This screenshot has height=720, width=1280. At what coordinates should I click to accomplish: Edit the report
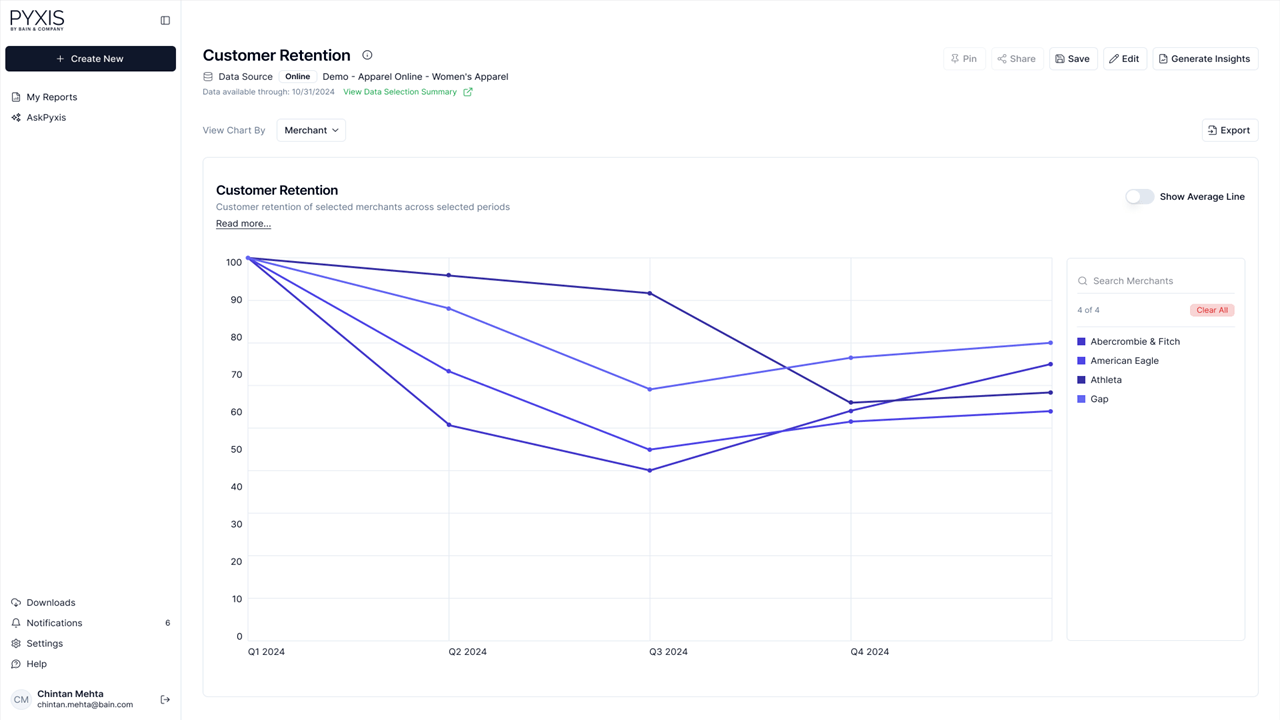point(1125,59)
